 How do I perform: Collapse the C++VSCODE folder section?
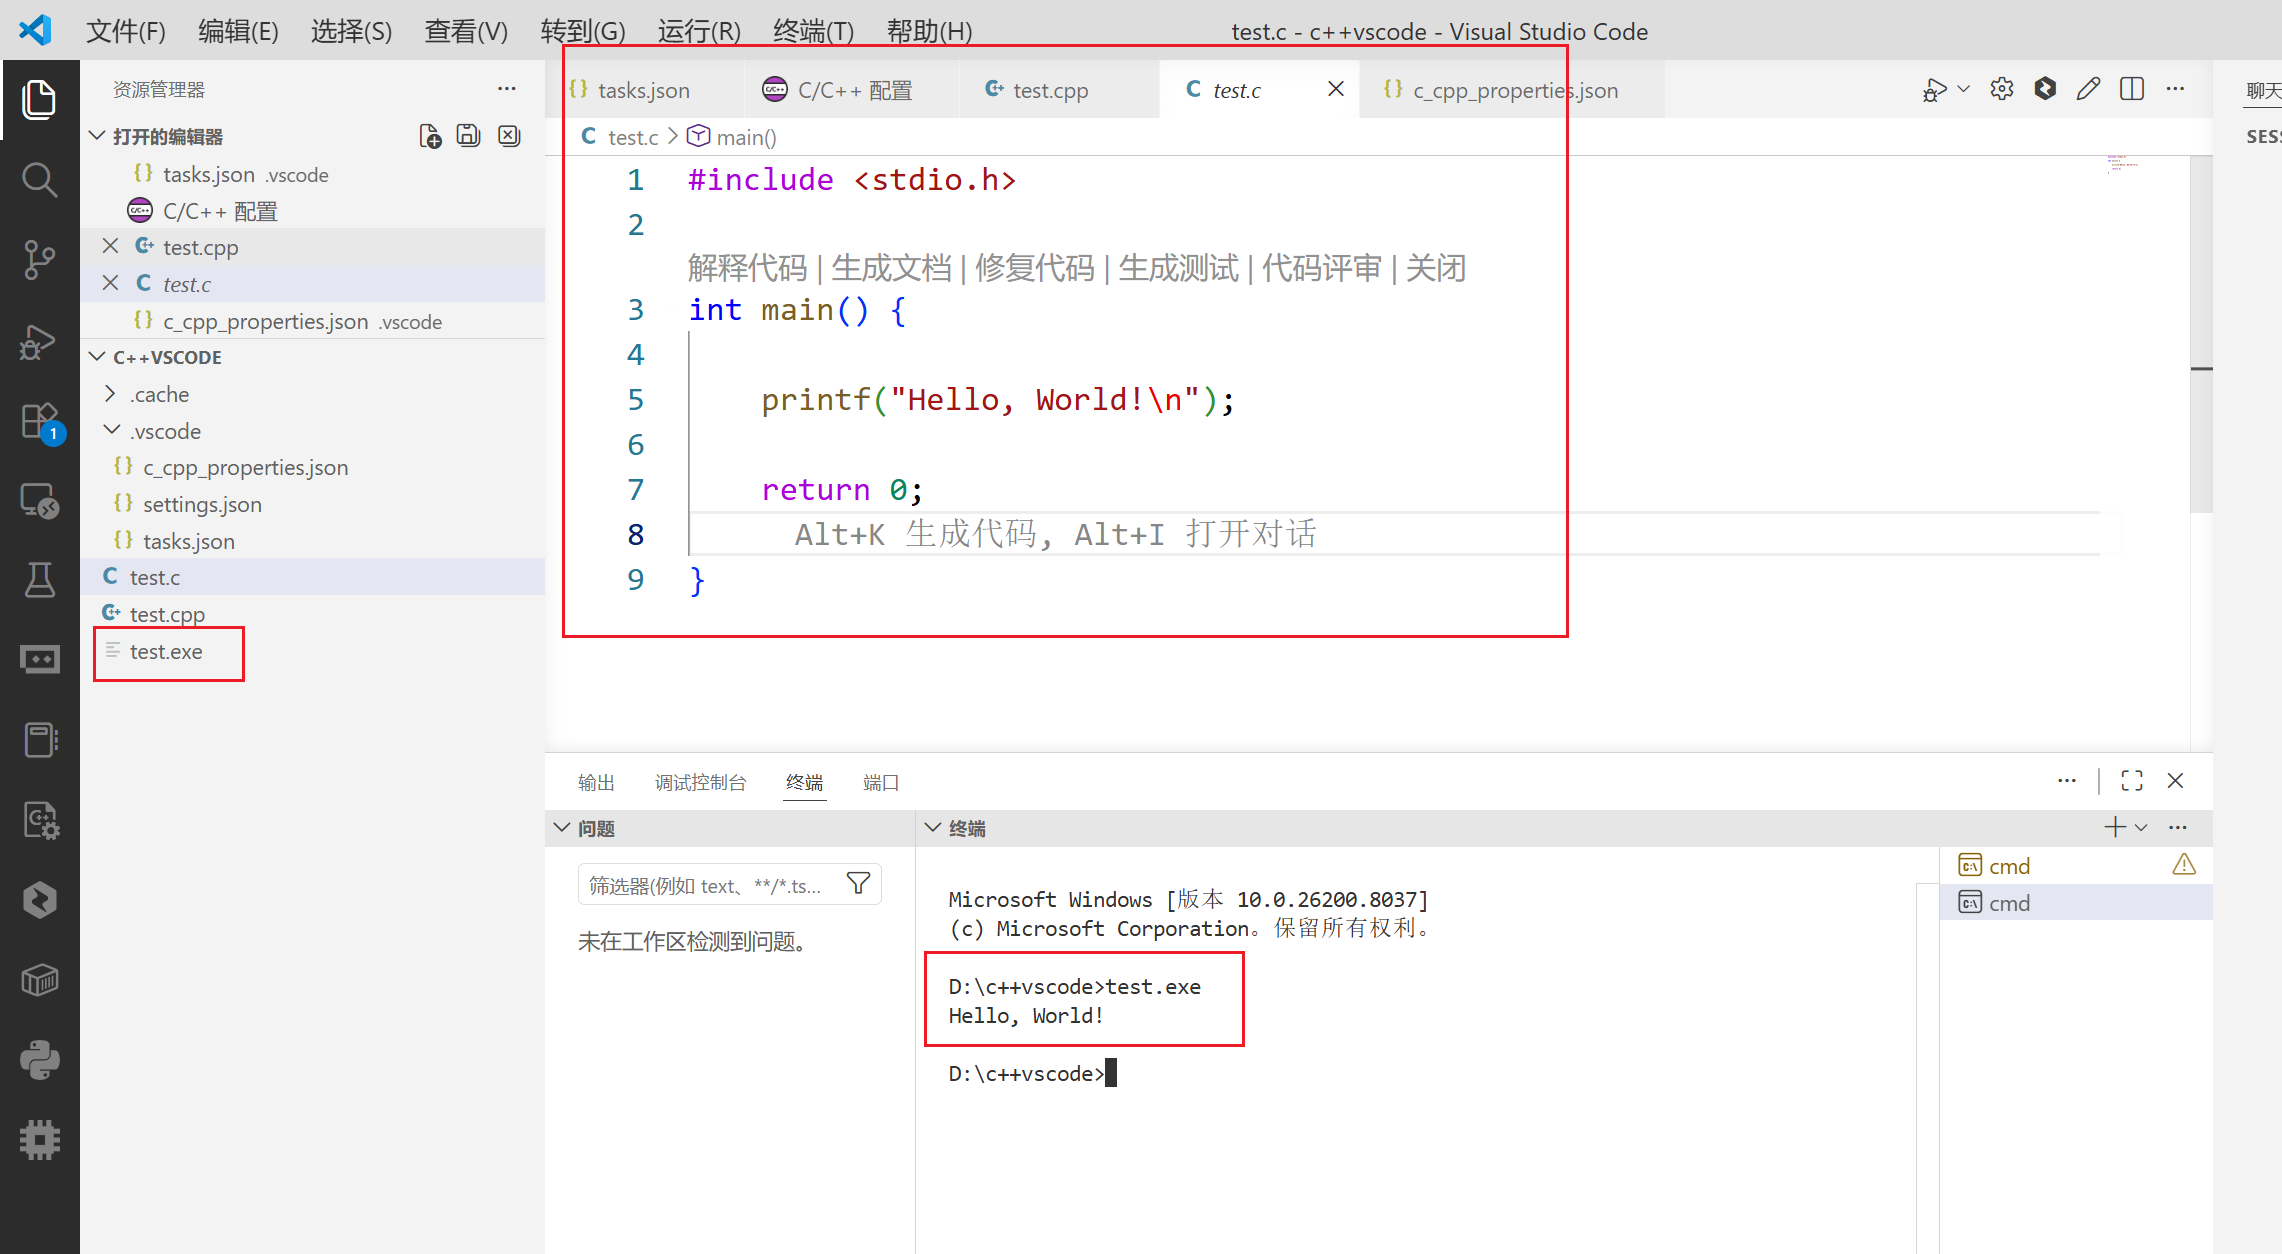pyautogui.click(x=97, y=357)
